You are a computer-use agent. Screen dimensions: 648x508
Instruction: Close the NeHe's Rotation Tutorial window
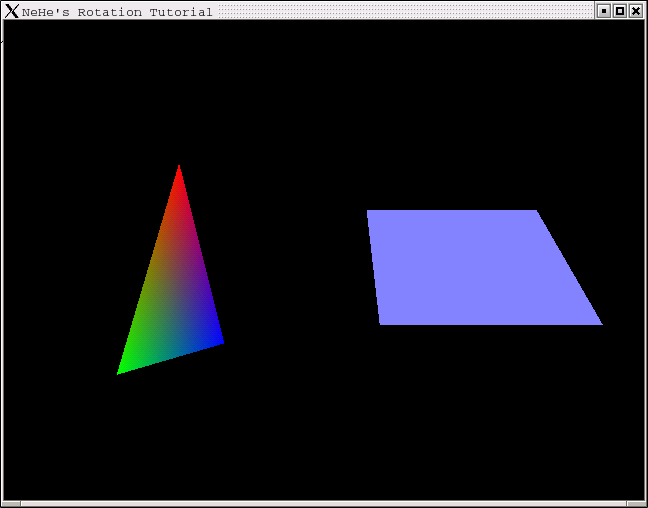636,11
